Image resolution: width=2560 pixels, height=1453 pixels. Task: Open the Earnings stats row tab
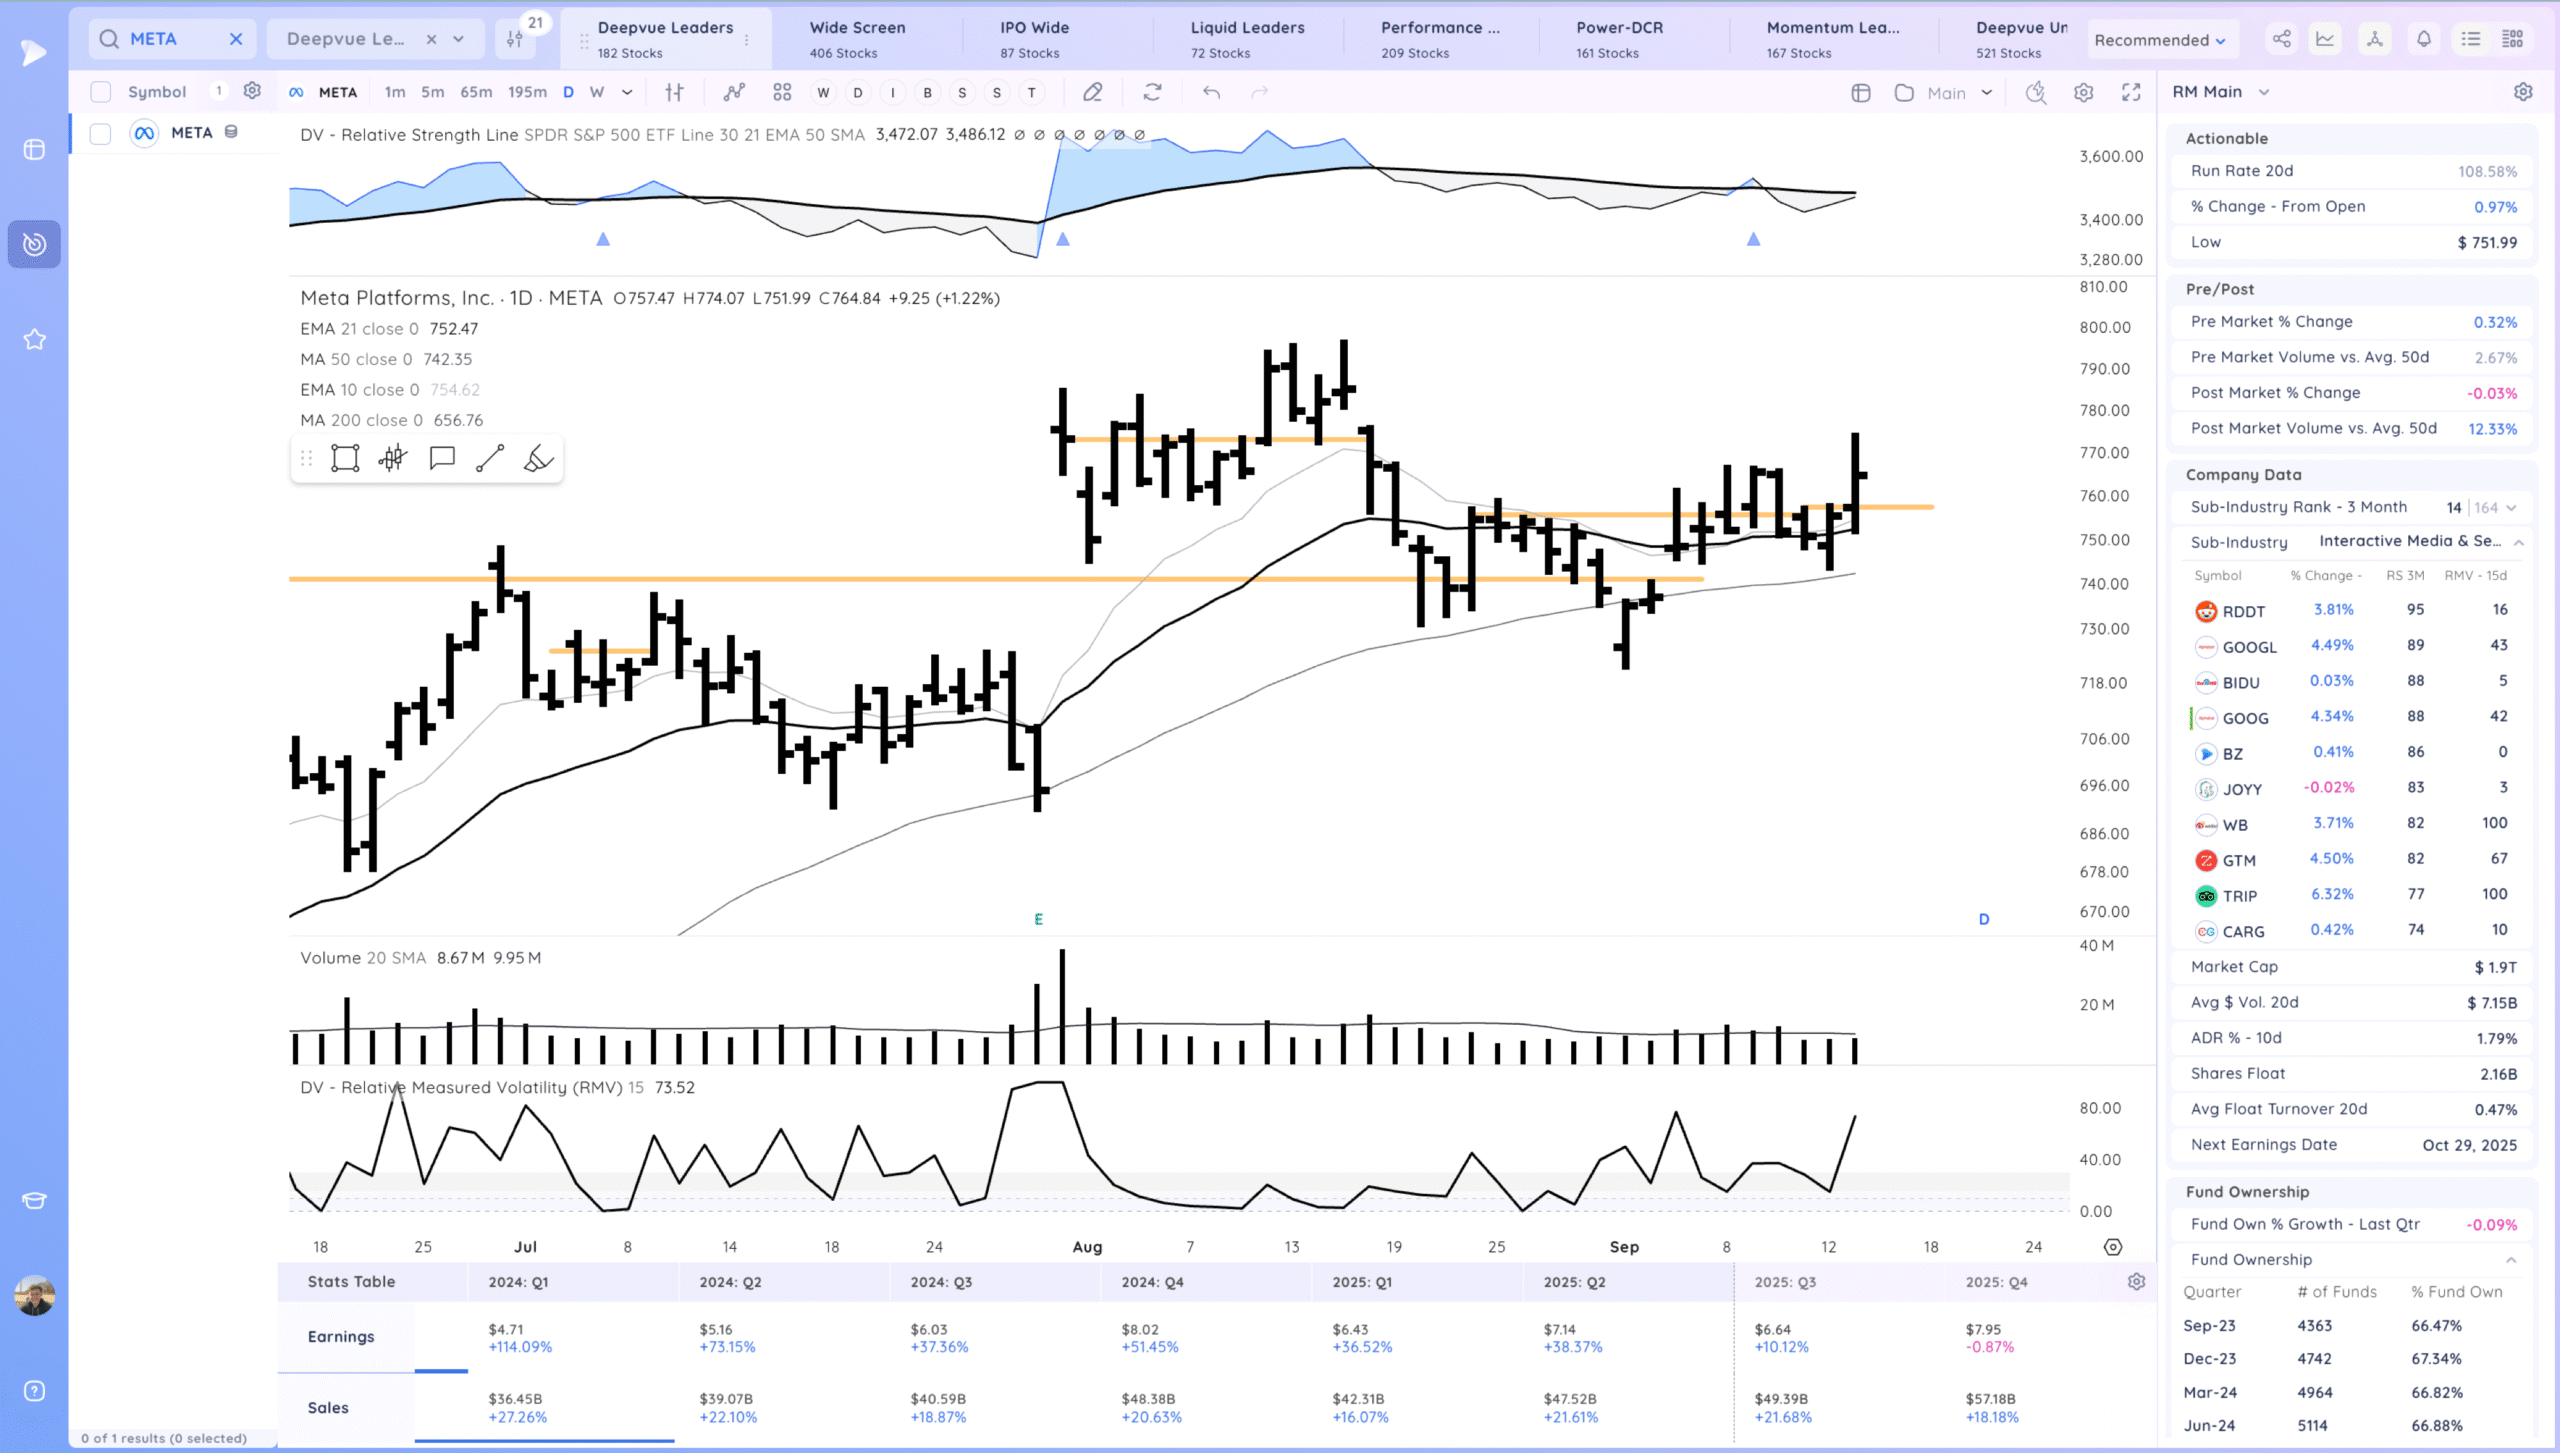(341, 1337)
